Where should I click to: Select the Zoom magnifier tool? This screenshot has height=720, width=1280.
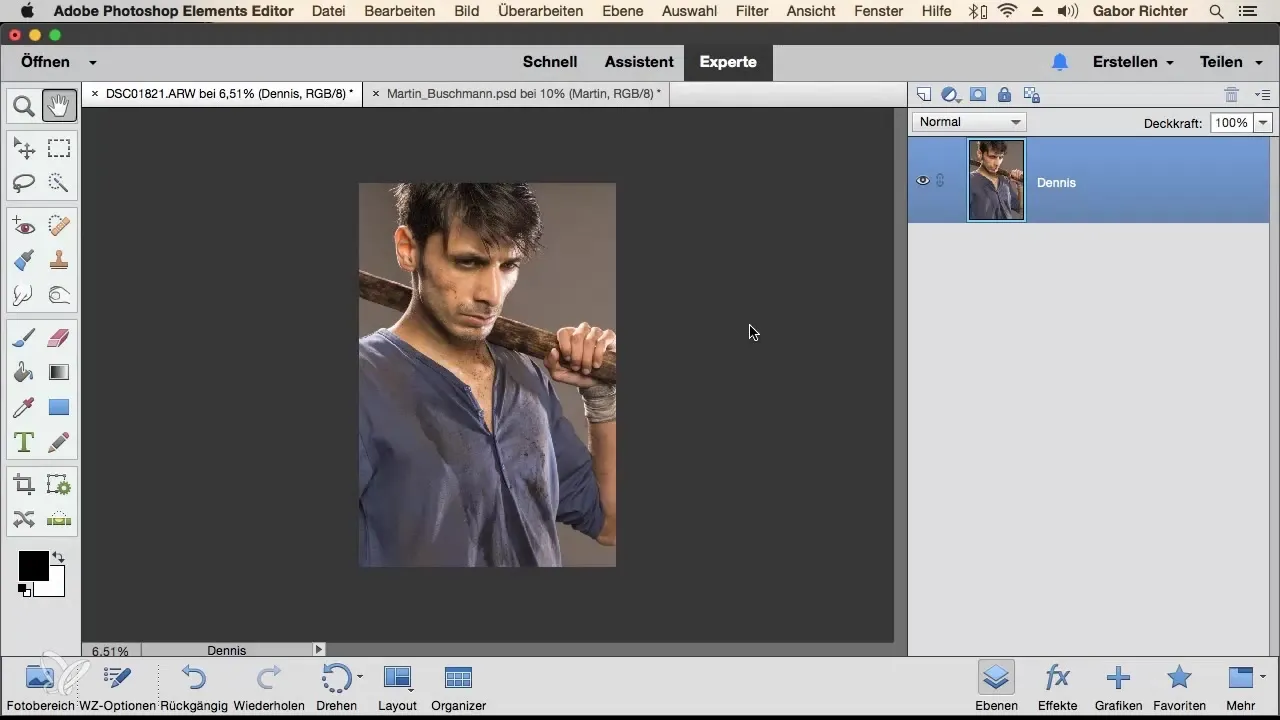[x=24, y=105]
